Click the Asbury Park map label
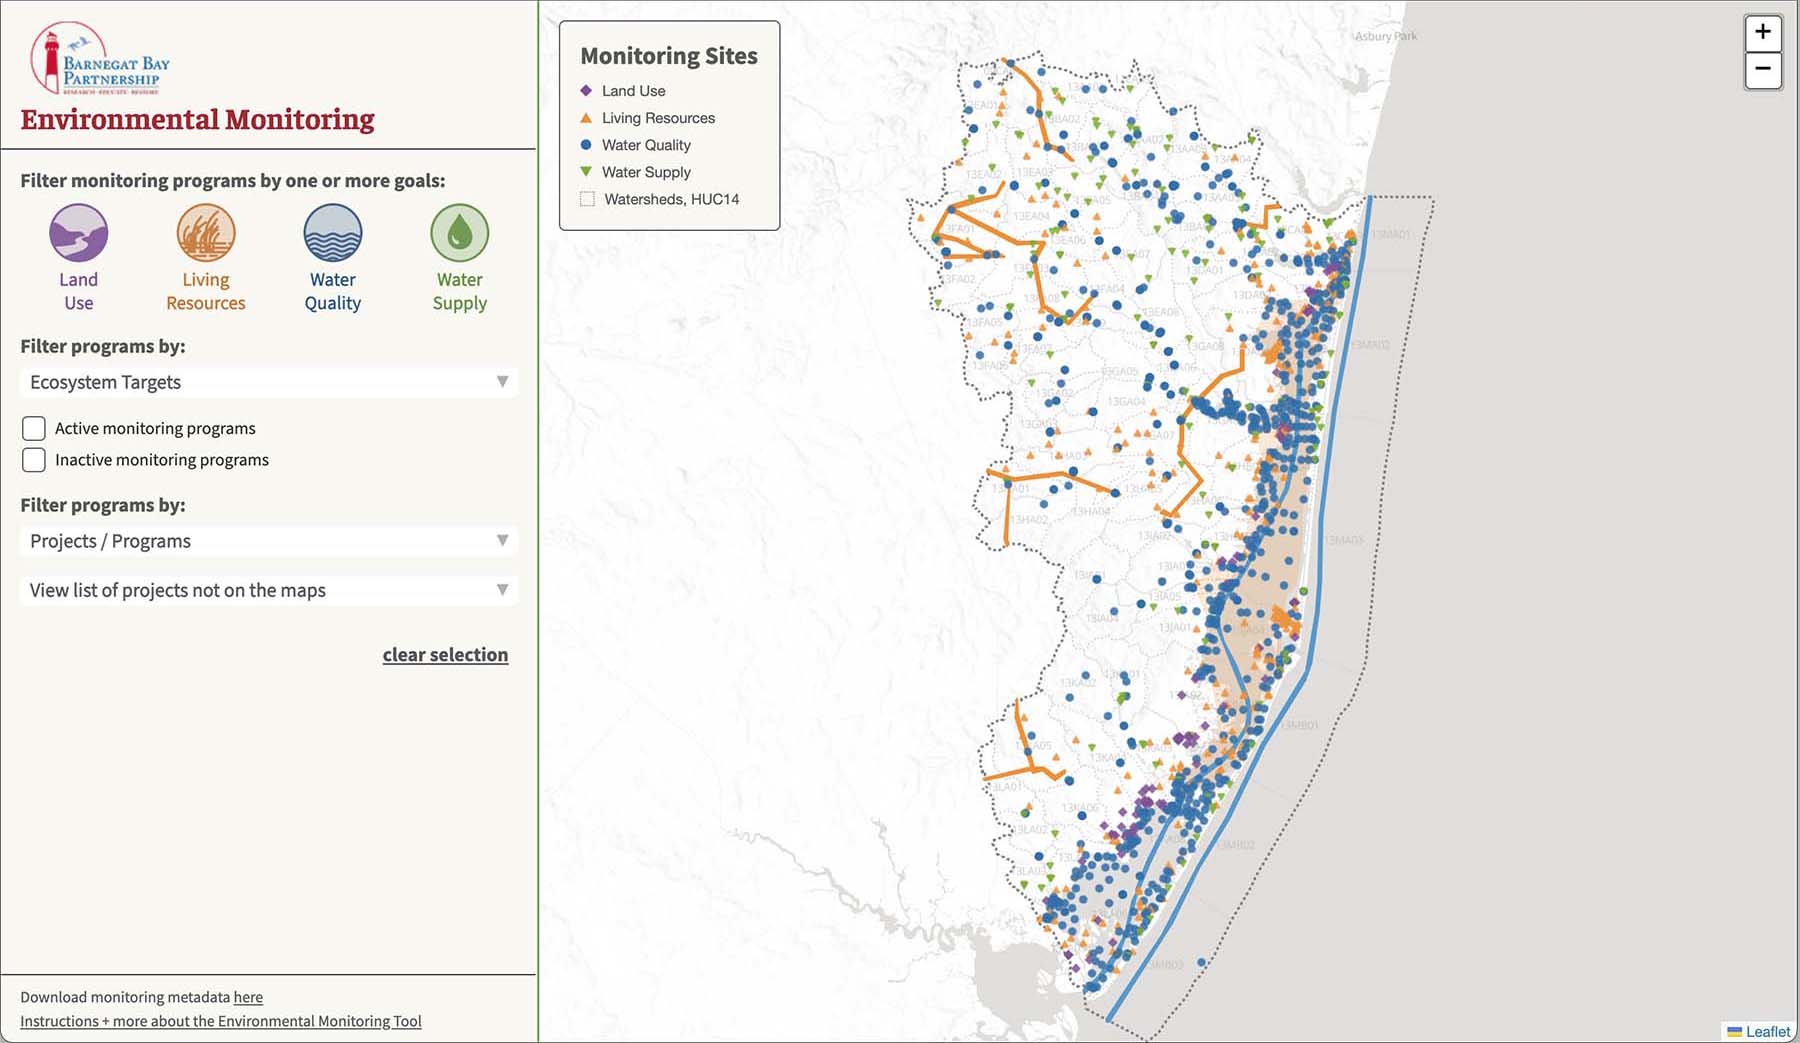The width and height of the screenshot is (1800, 1043). [x=1385, y=36]
